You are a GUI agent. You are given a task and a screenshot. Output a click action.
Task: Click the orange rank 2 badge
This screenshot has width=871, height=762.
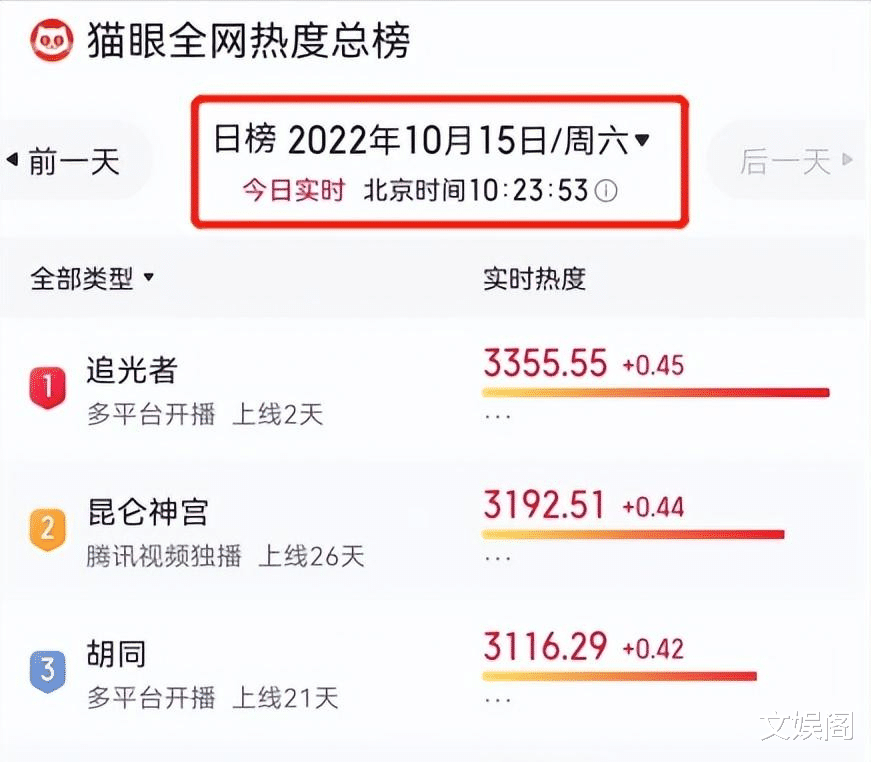(48, 529)
